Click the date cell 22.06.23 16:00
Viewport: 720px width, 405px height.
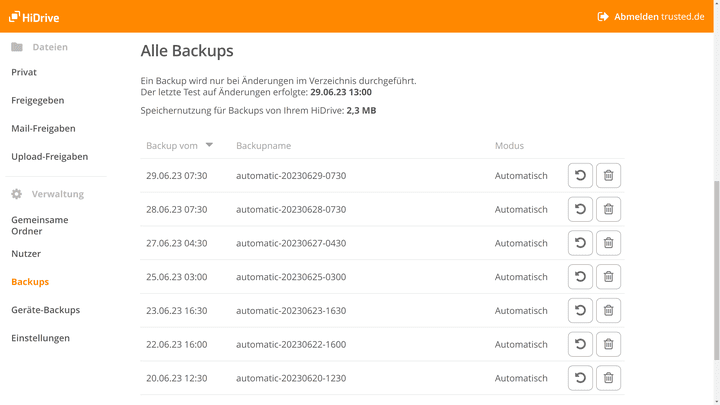coord(177,344)
